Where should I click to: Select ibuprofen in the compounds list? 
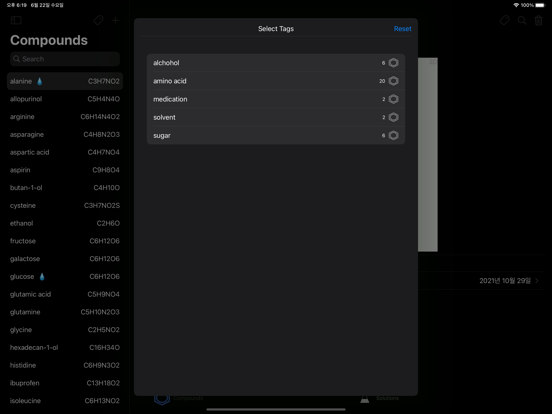coord(65,383)
